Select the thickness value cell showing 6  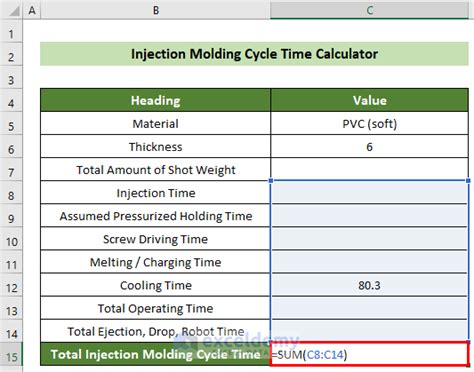click(369, 147)
